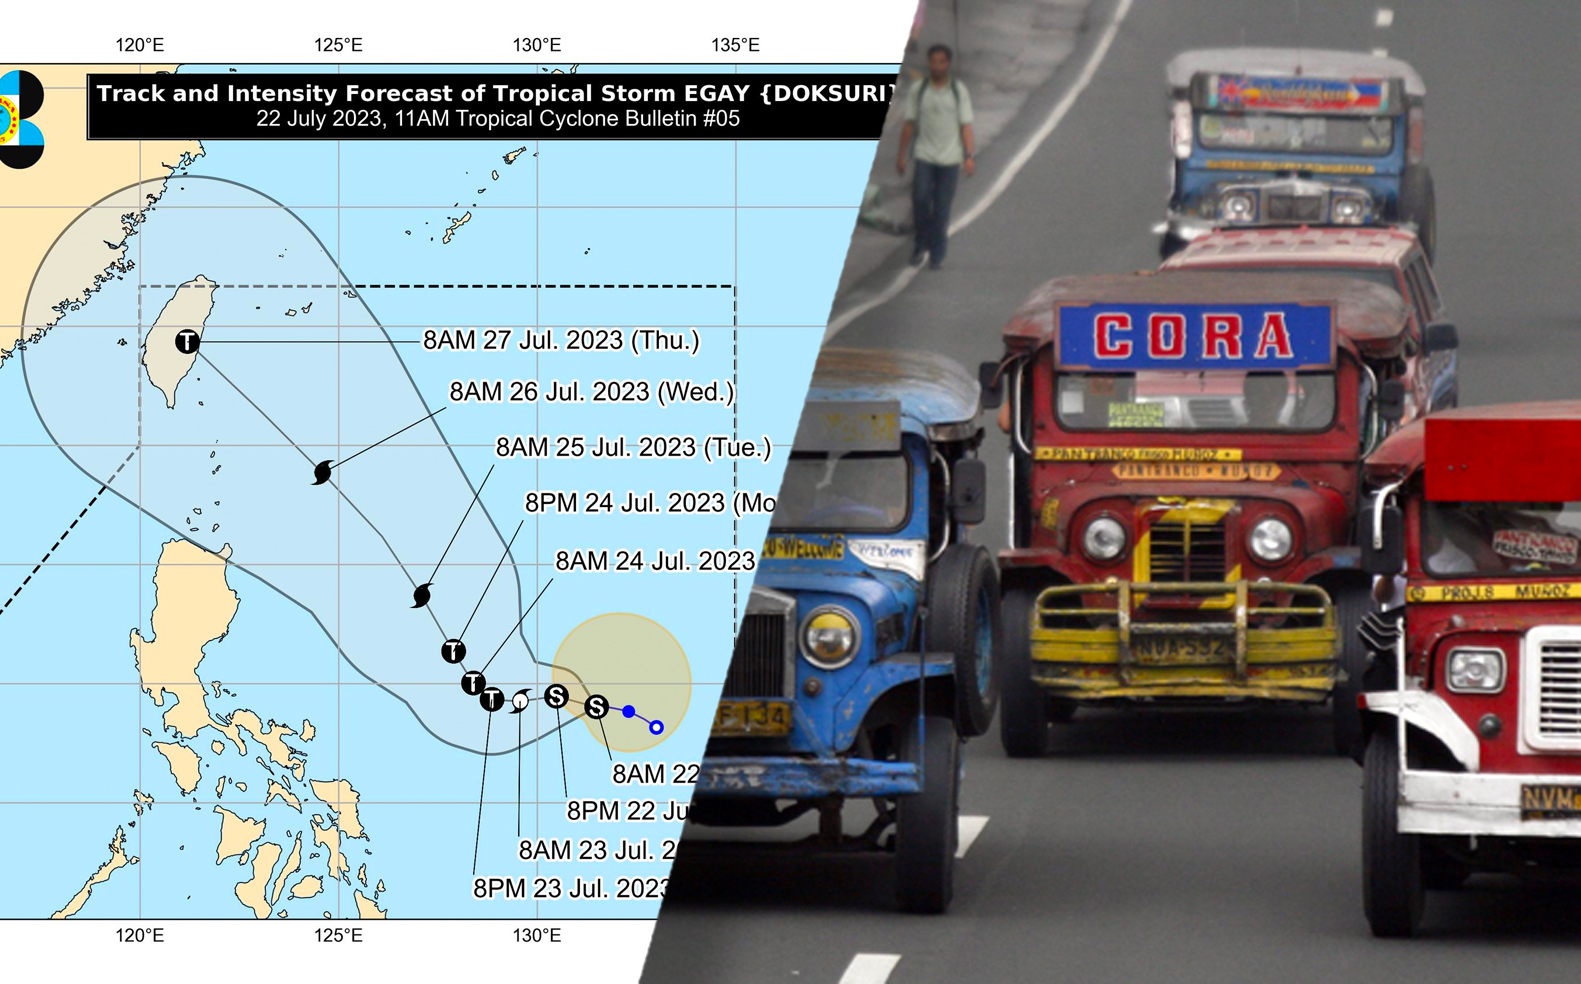Click the PAGASA logo in the corner
This screenshot has width=1581, height=984.
(20, 118)
